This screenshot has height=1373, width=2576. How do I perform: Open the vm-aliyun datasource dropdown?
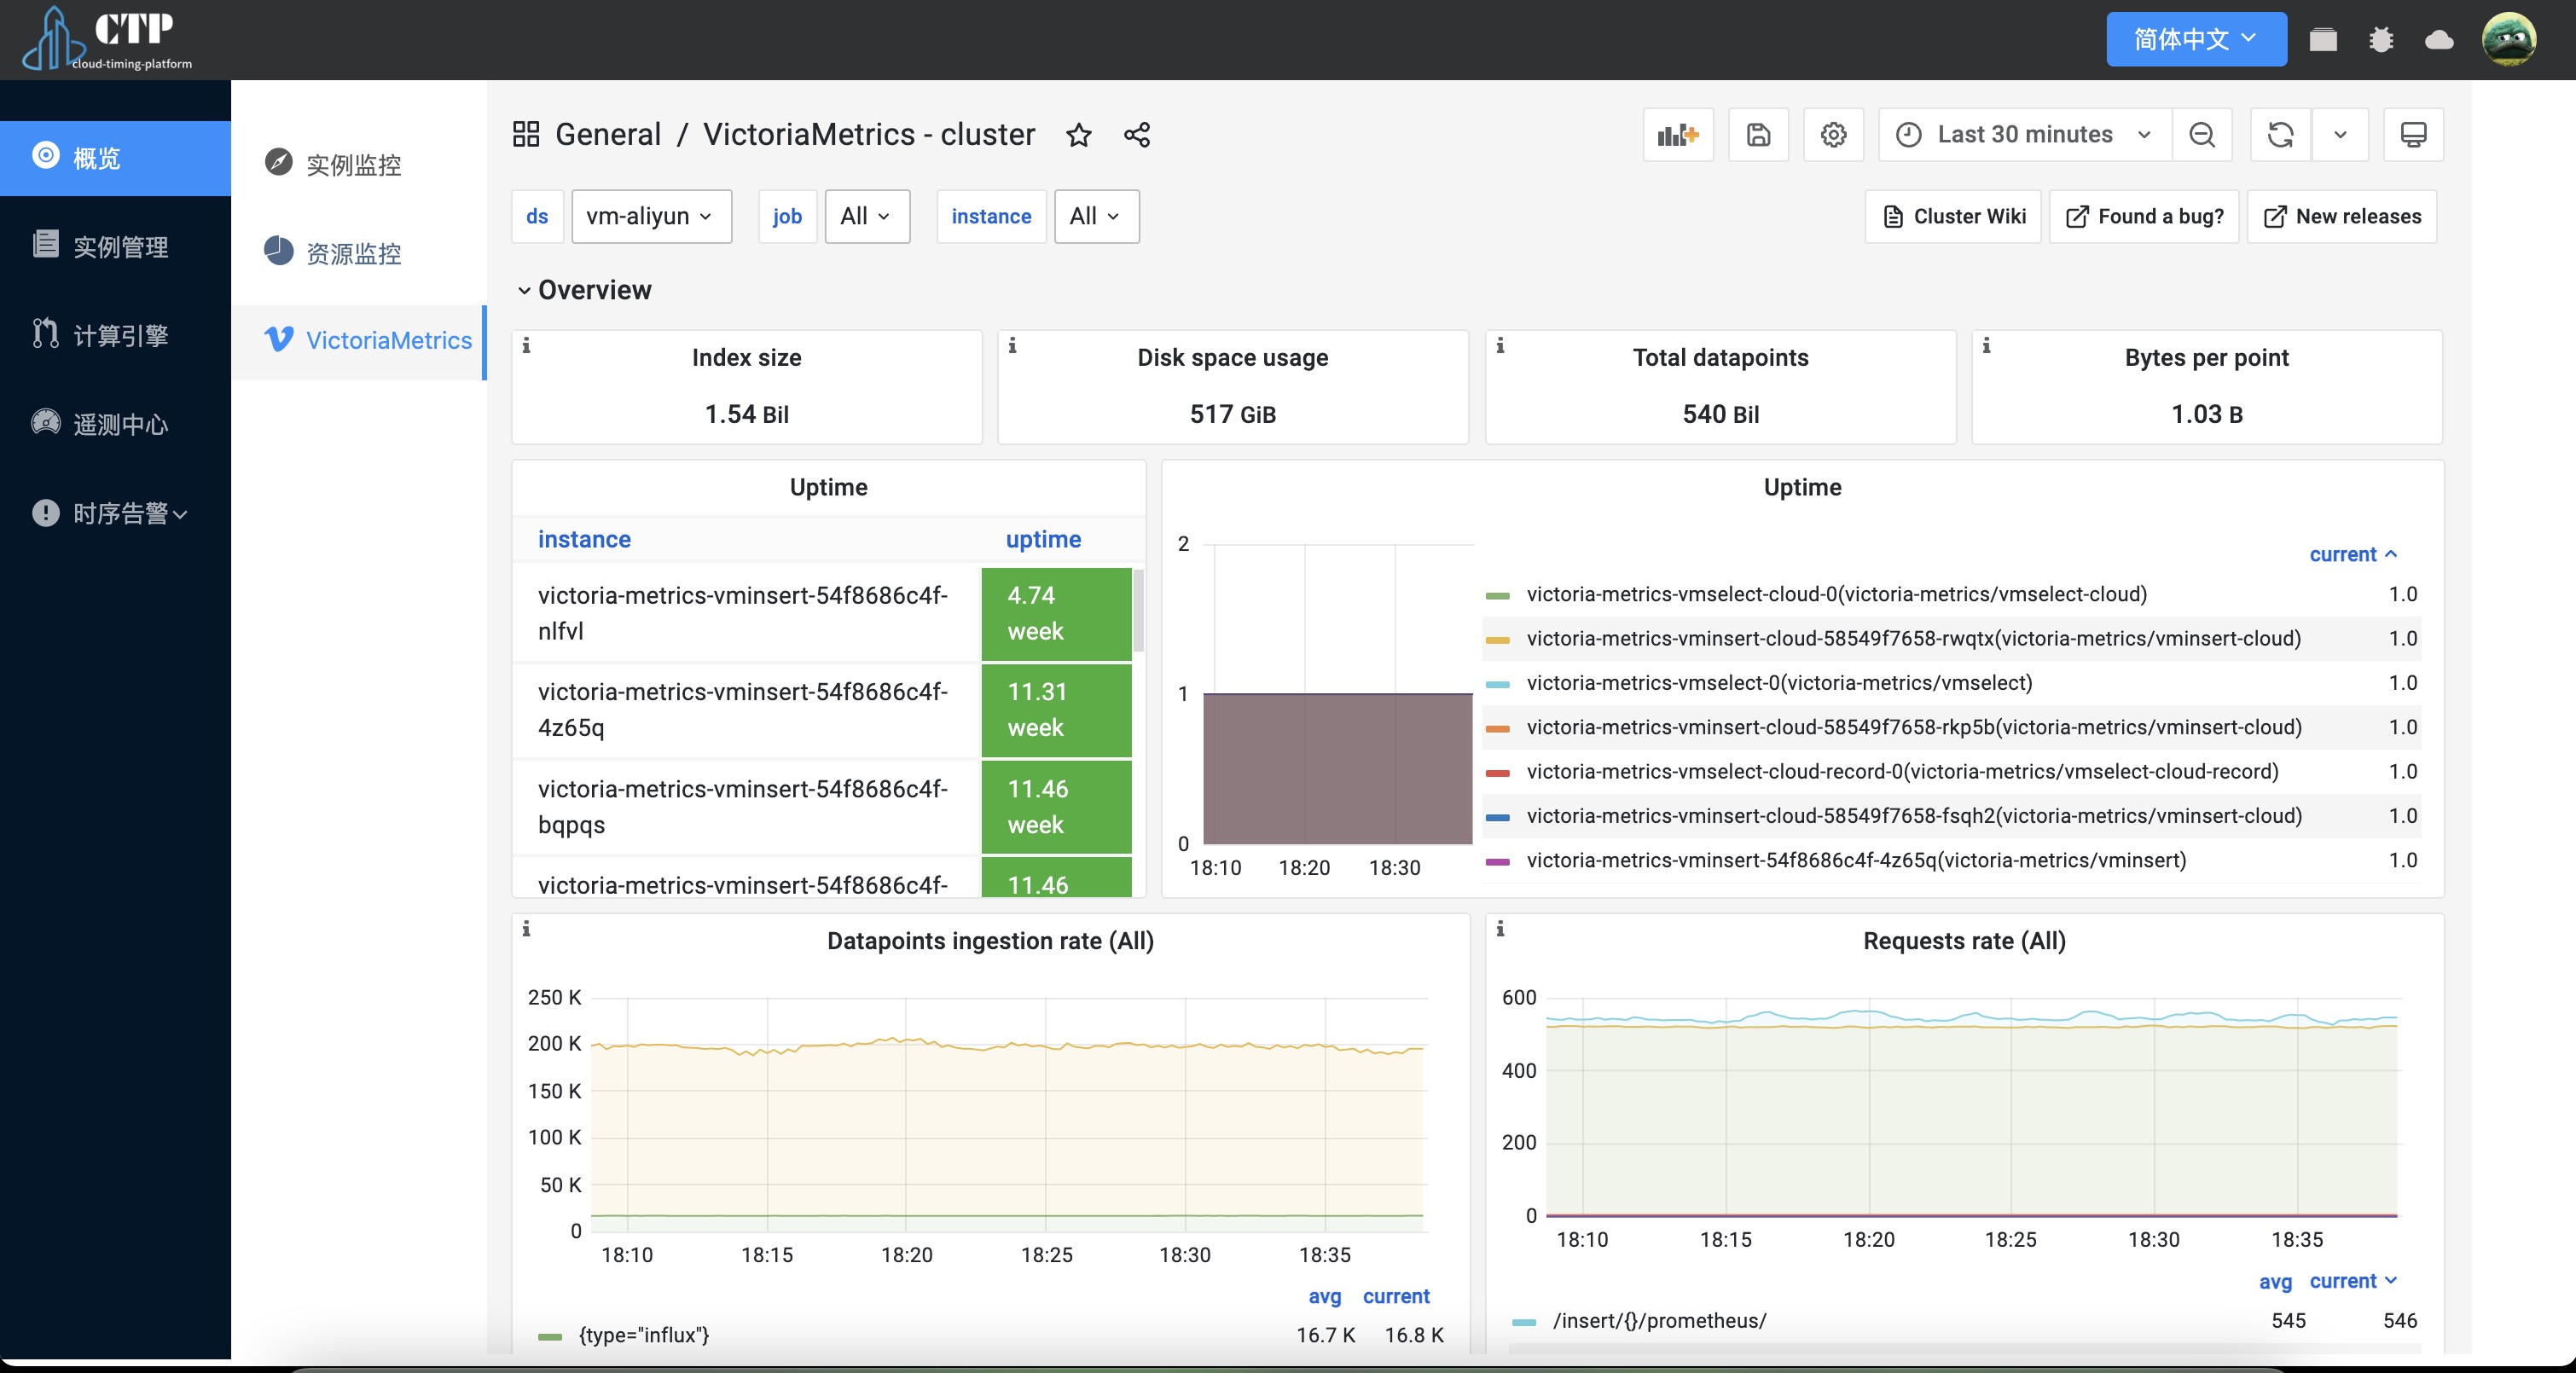651,216
